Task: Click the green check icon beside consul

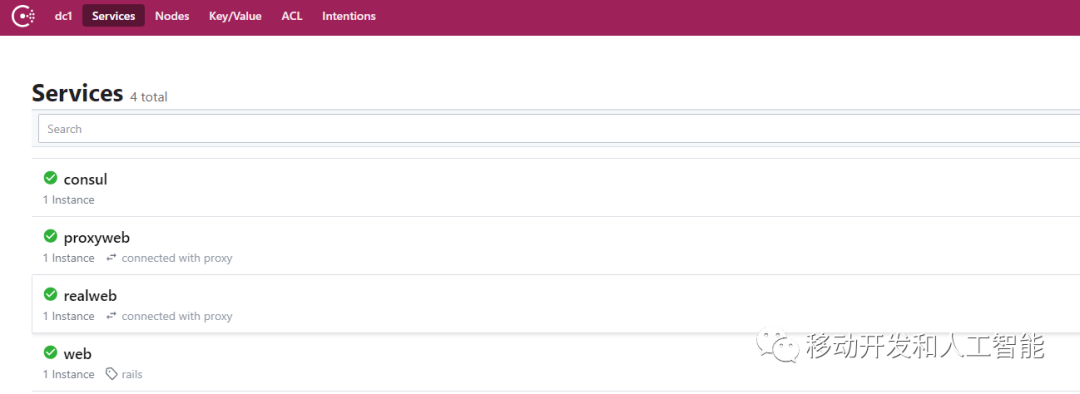Action: click(x=50, y=178)
